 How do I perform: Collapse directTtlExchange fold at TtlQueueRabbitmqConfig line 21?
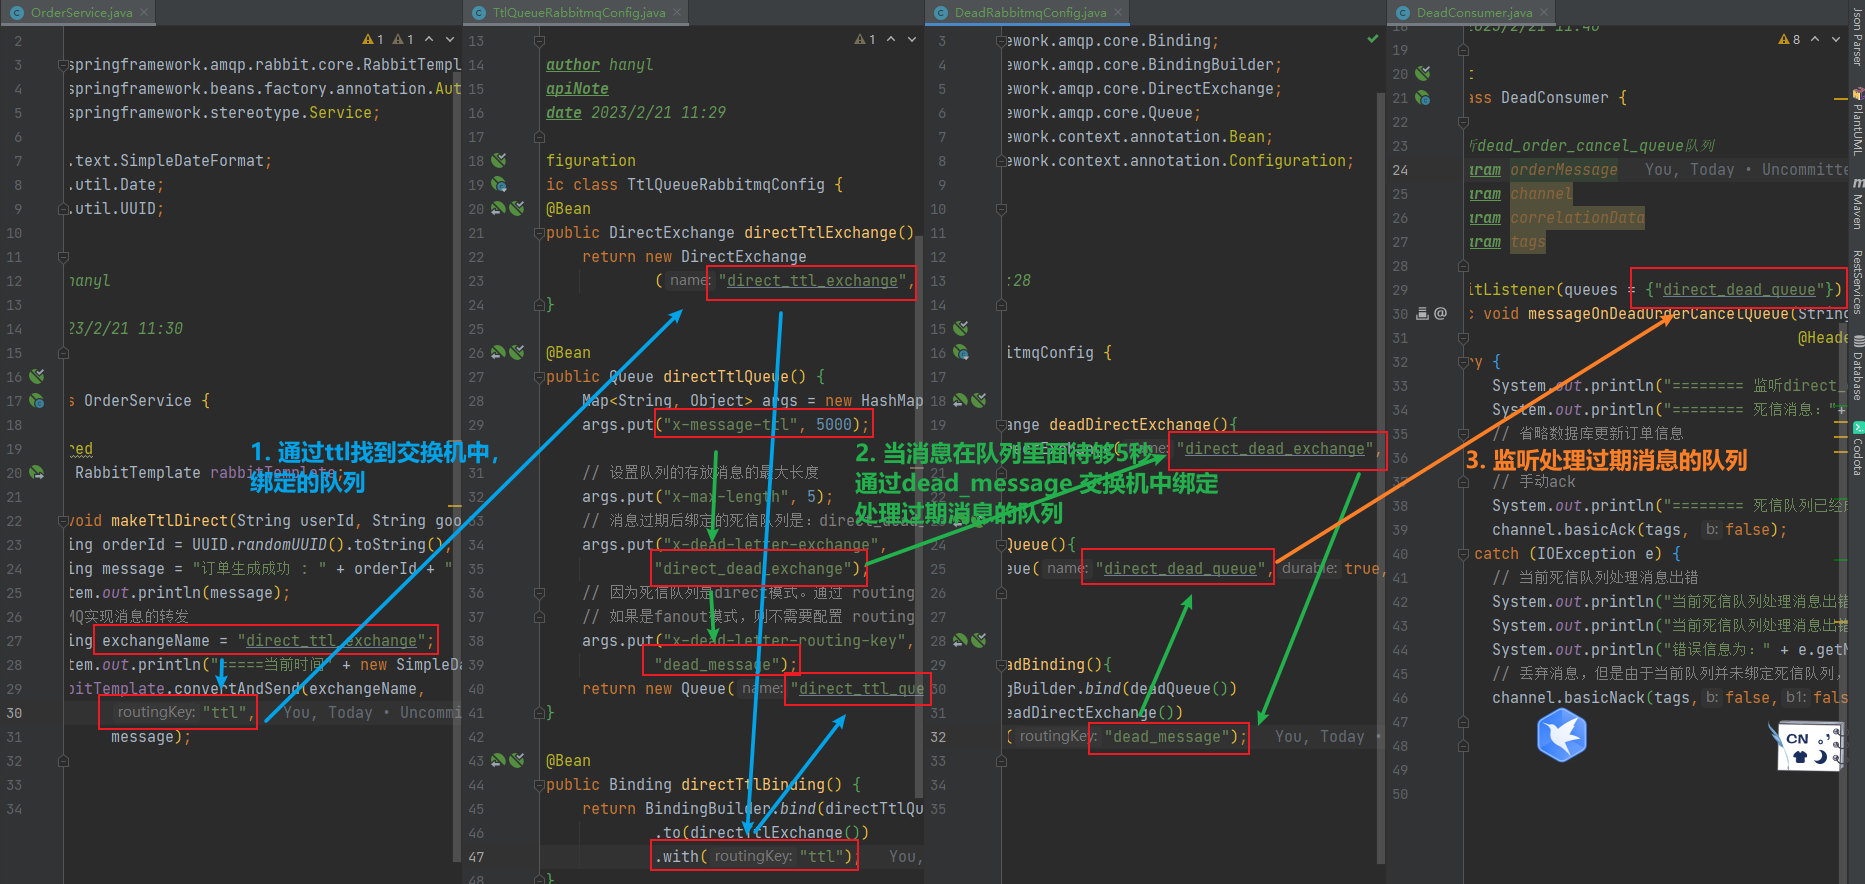(539, 233)
